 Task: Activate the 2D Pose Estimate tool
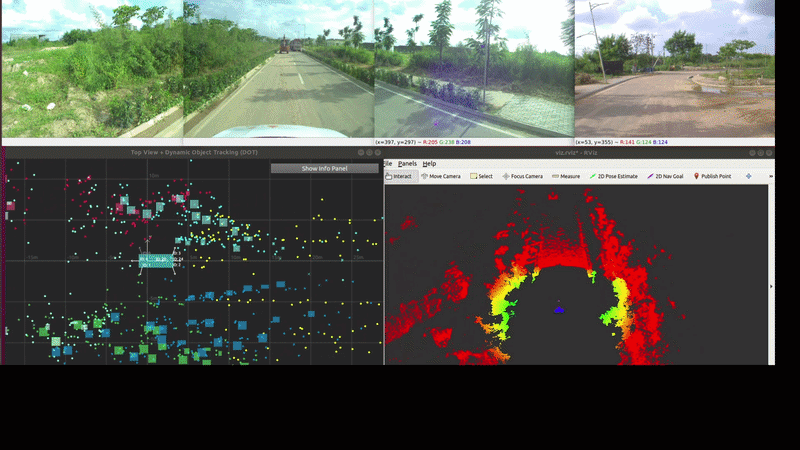coord(613,176)
